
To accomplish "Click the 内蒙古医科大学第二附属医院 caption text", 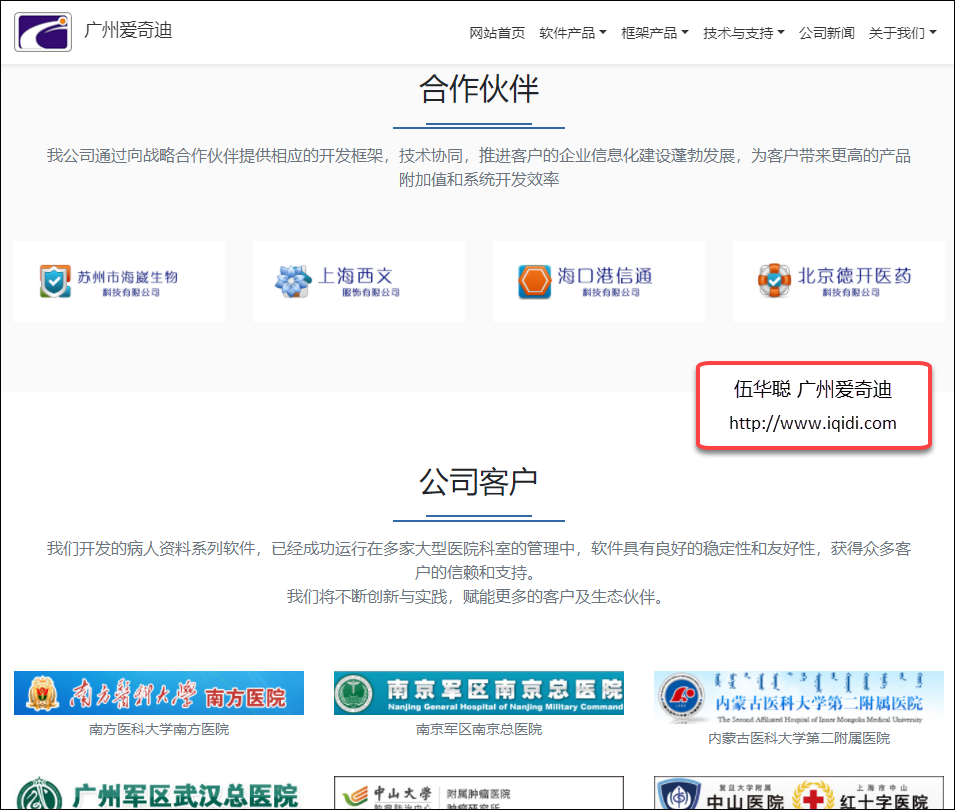I will coord(798,738).
